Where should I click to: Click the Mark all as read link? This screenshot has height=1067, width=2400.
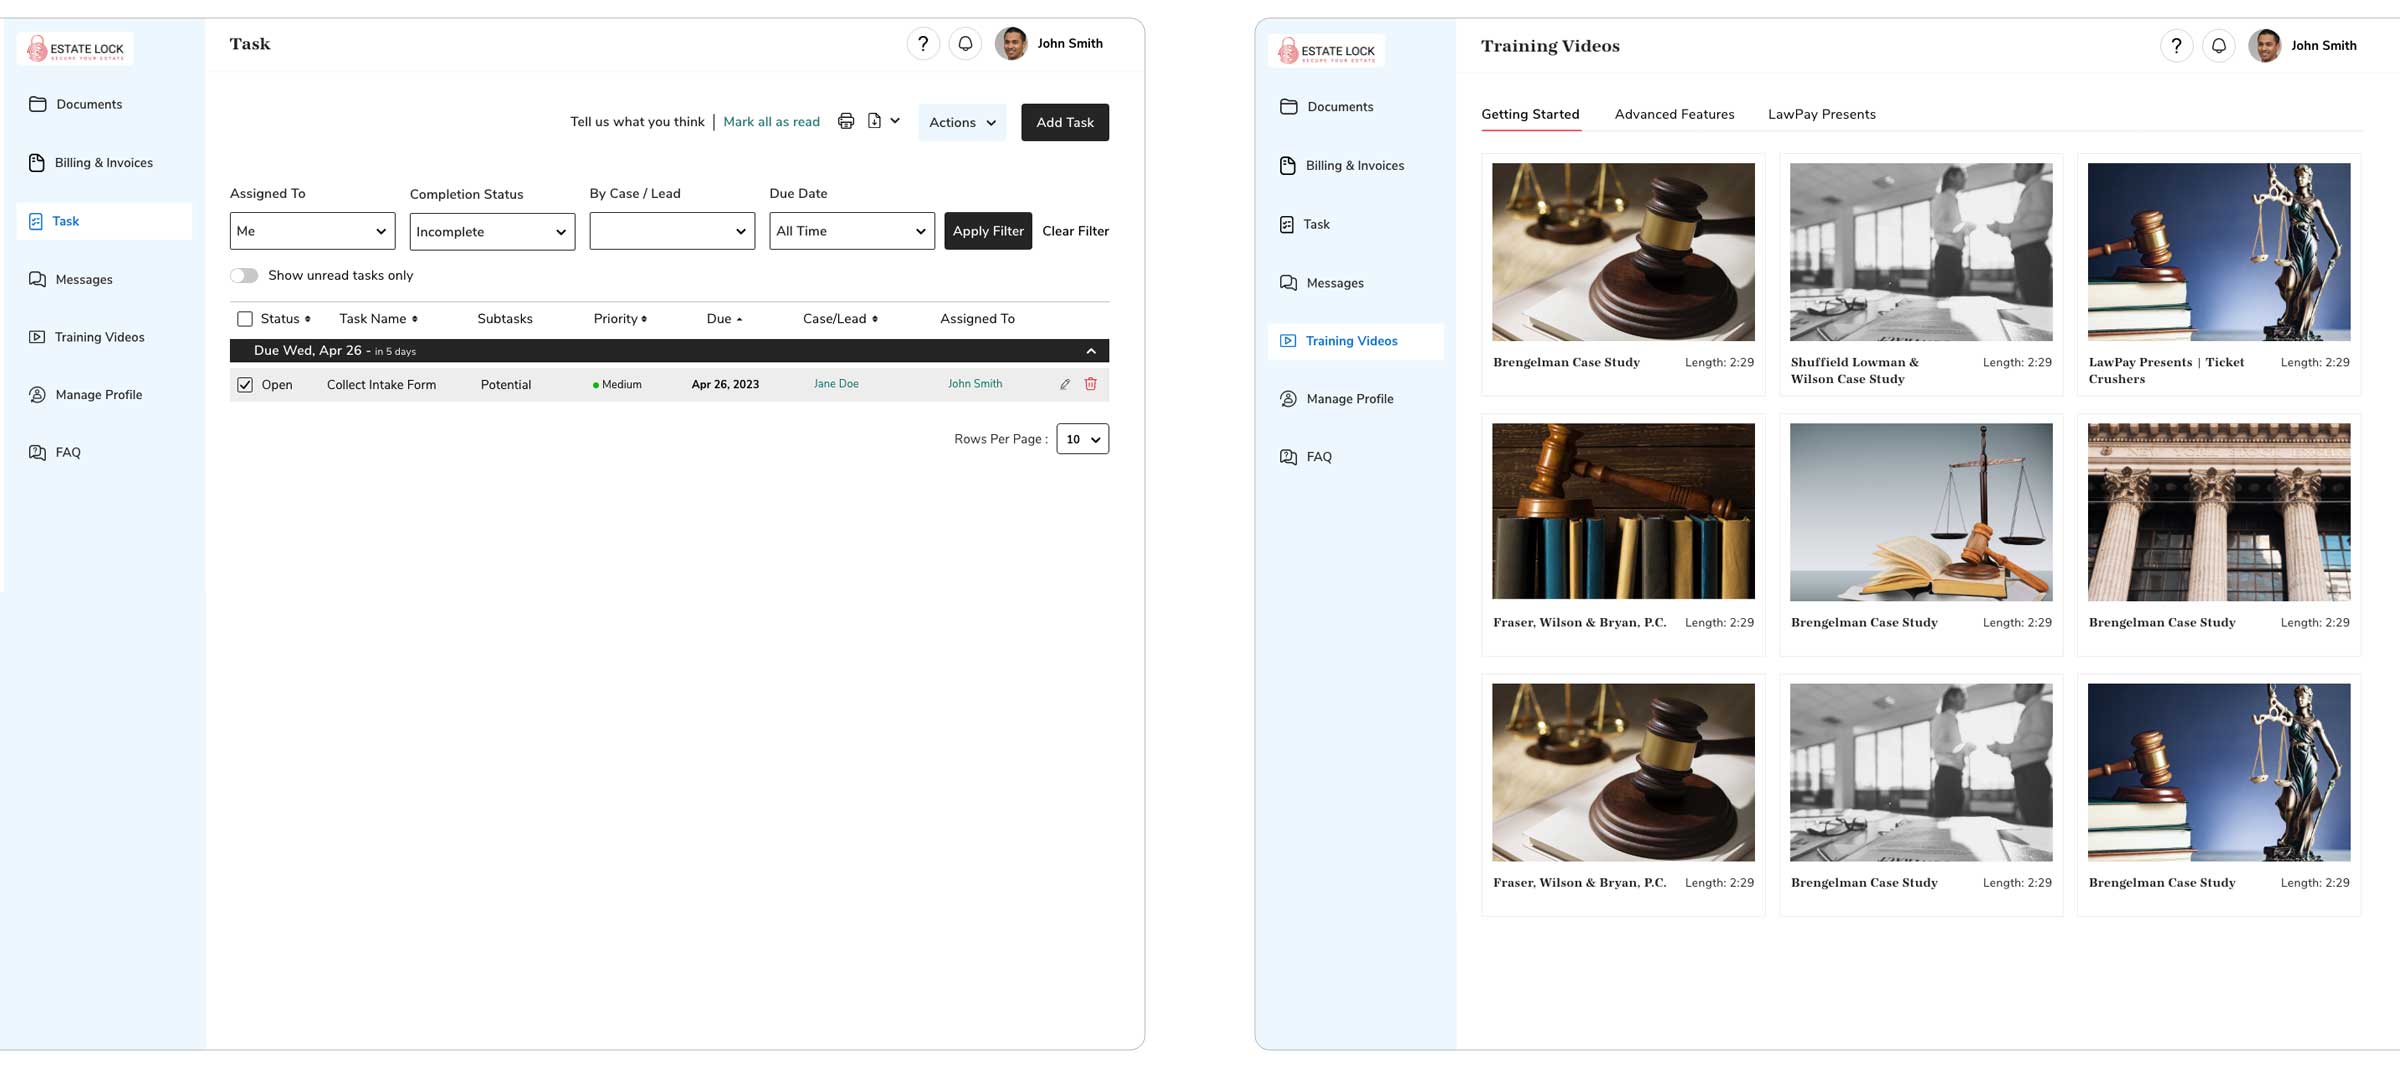(x=771, y=122)
